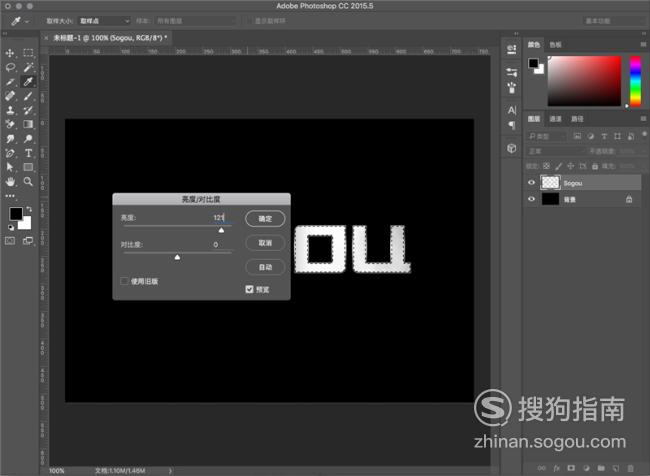Image resolution: width=650 pixels, height=476 pixels.
Task: Click the Auto button in dialog
Action: [265, 267]
